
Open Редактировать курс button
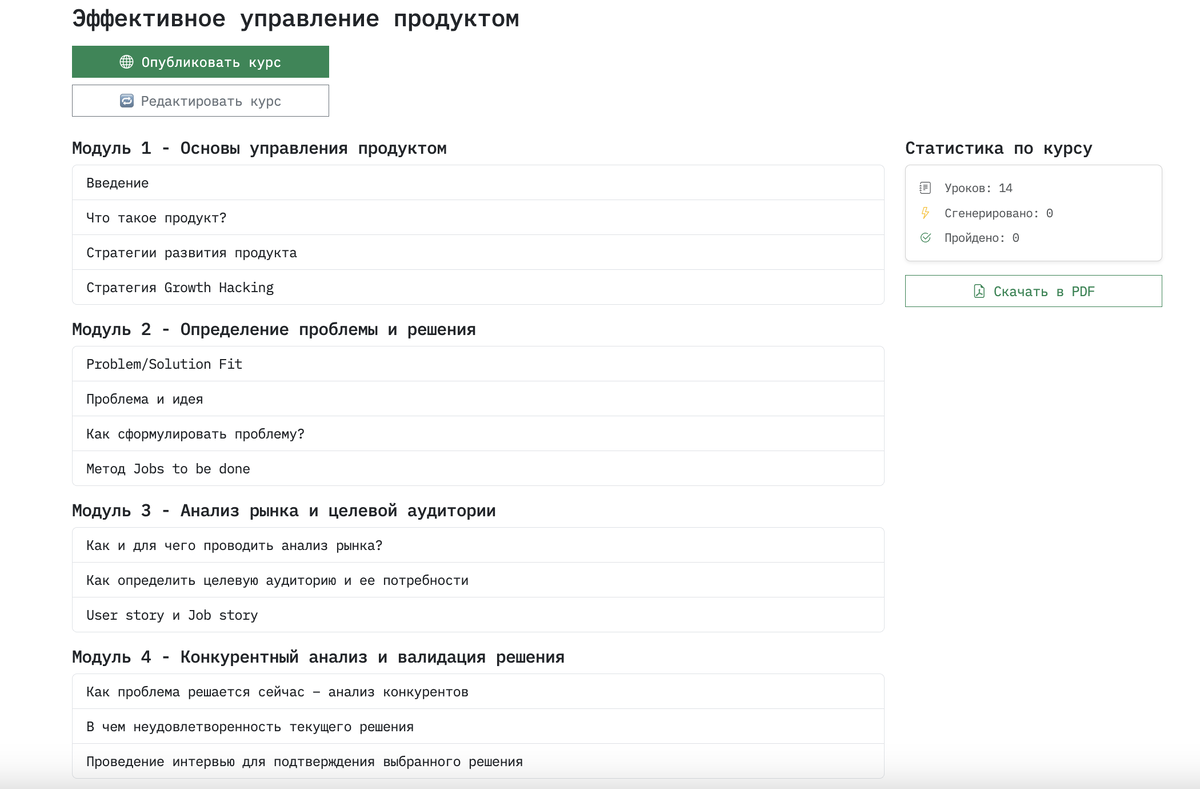pyautogui.click(x=200, y=101)
